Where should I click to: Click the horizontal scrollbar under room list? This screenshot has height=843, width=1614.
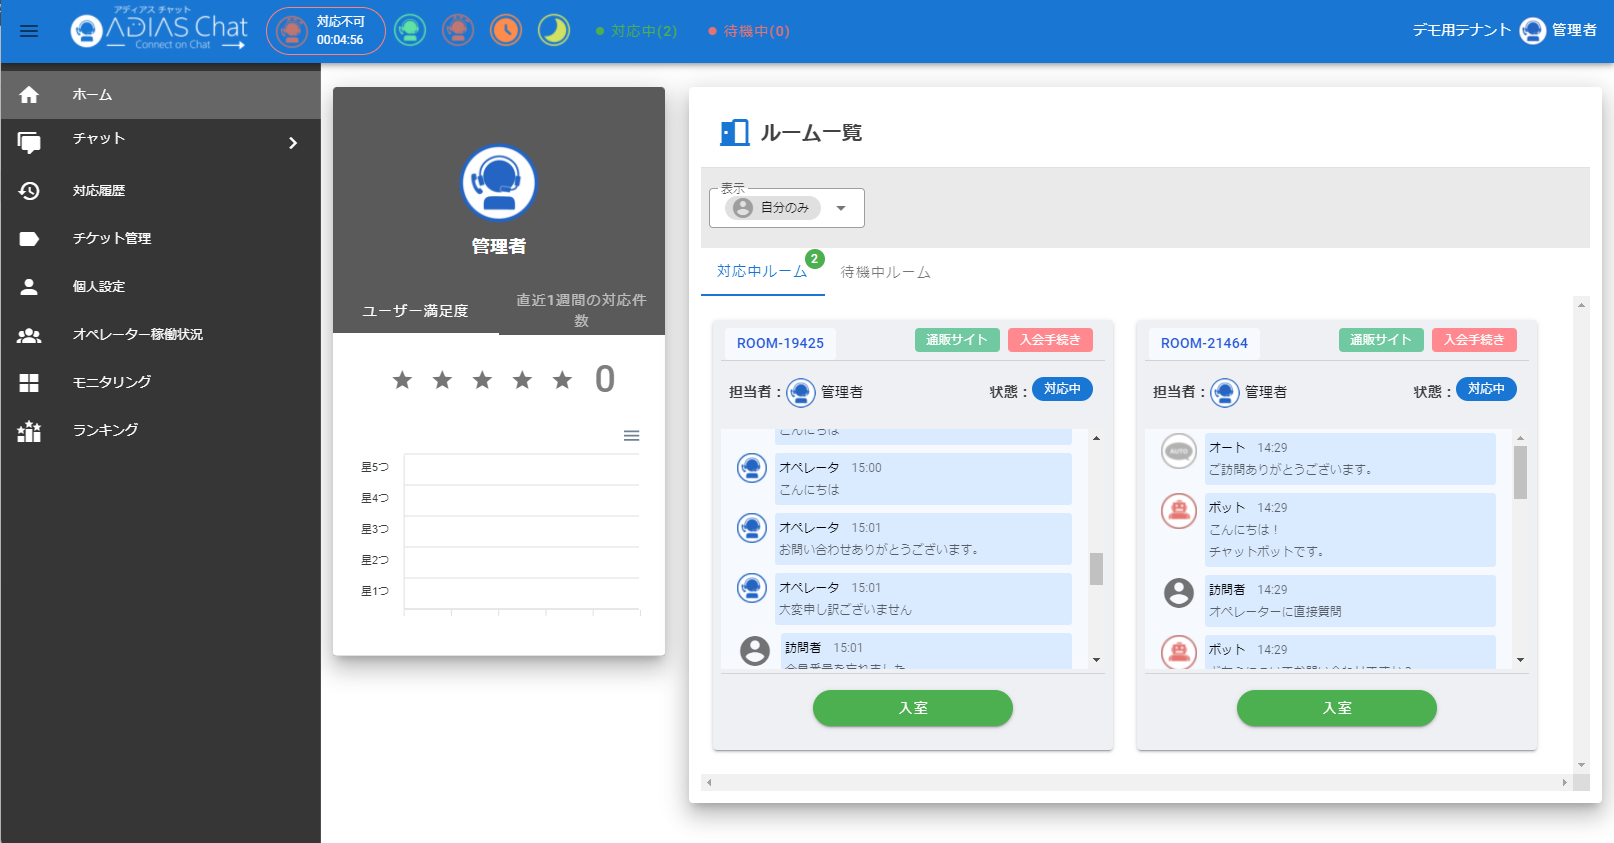pyautogui.click(x=1136, y=782)
